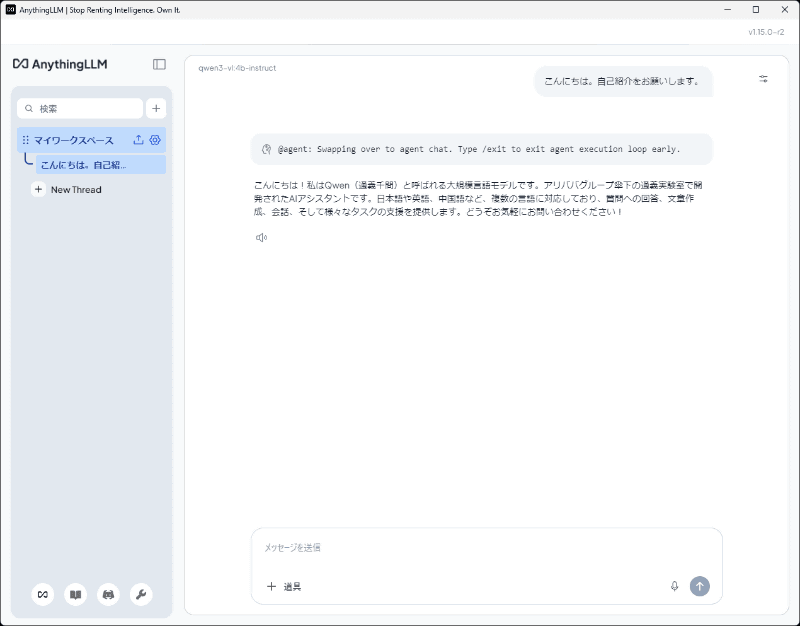Open the マイワークスペース upload documents icon
Image resolution: width=800 pixels, height=626 pixels.
[138, 140]
